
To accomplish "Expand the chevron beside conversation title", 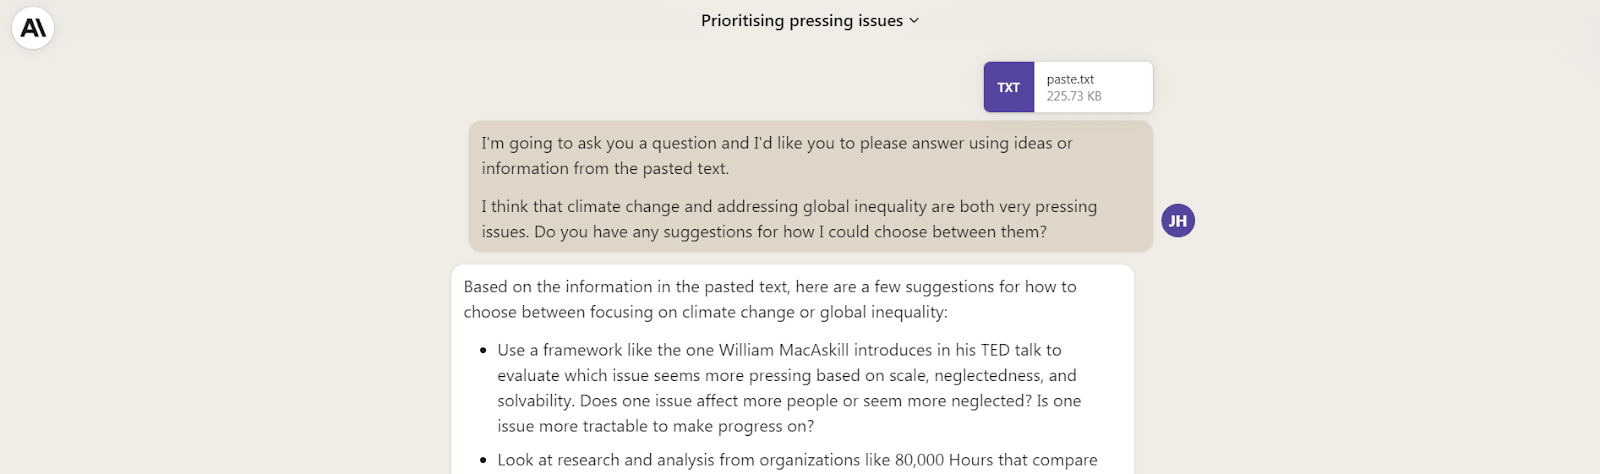I will (x=914, y=21).
